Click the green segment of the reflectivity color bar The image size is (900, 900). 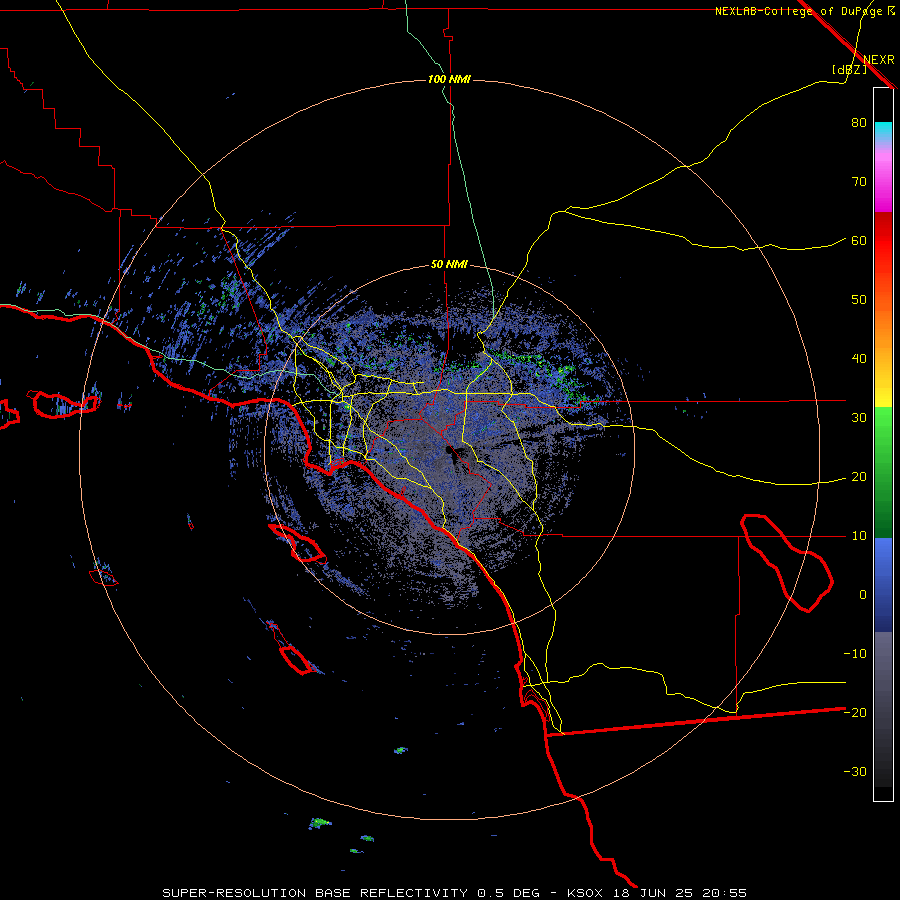coord(883,472)
